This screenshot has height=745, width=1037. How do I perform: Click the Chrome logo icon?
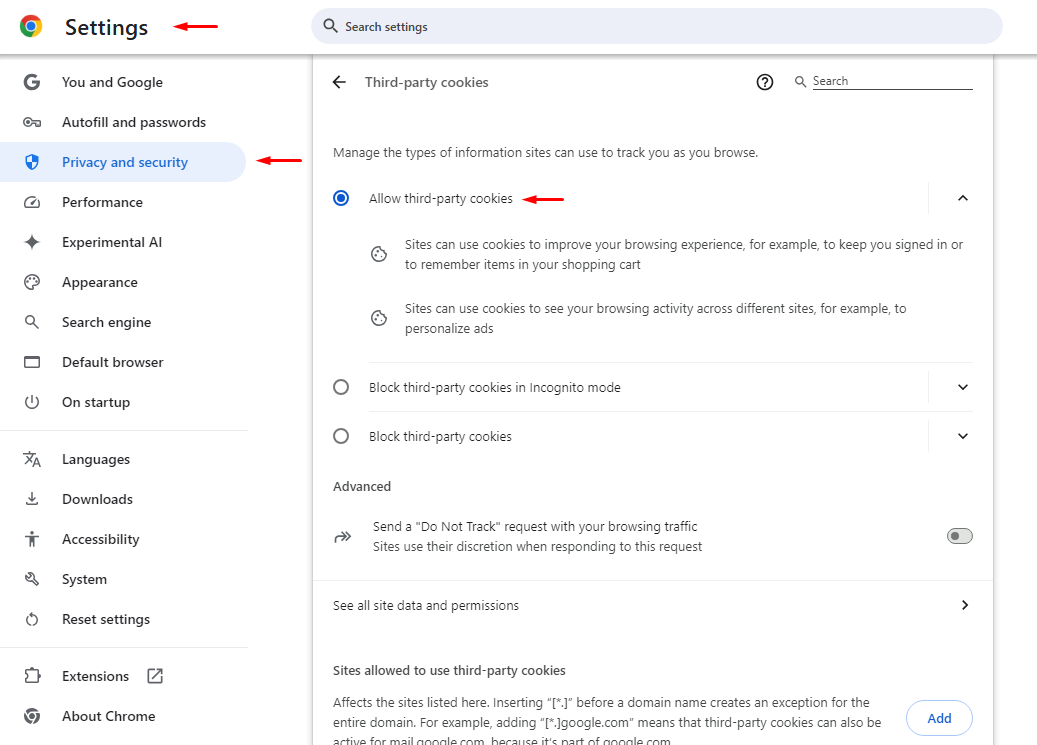(x=31, y=27)
